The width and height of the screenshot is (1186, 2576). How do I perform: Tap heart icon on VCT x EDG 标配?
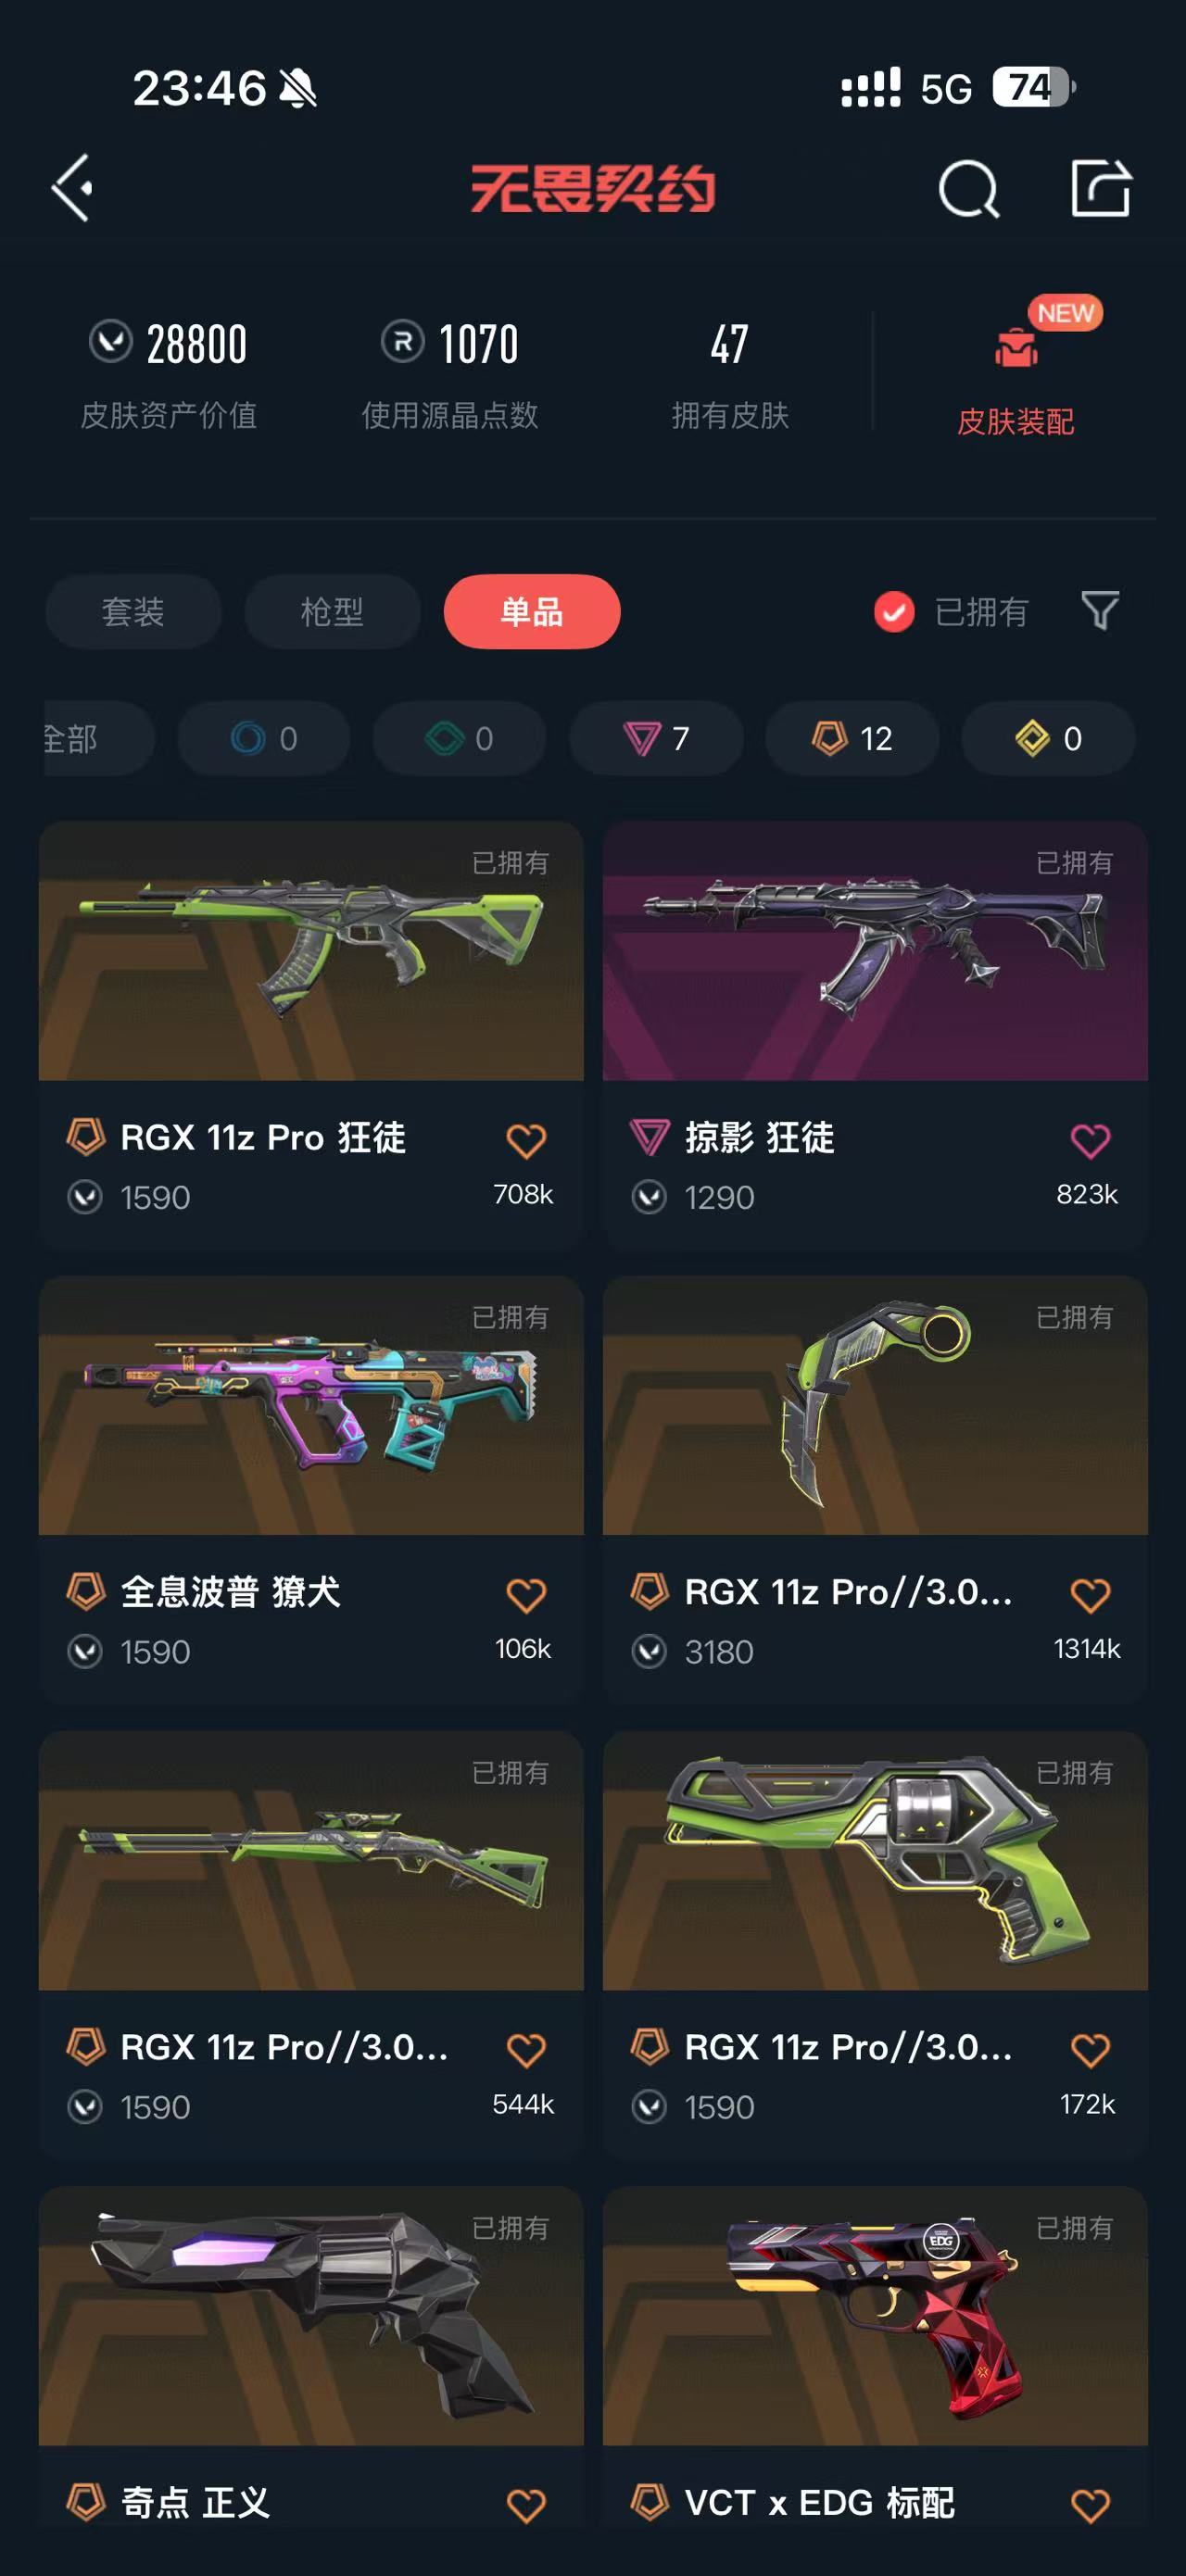tap(1090, 2505)
